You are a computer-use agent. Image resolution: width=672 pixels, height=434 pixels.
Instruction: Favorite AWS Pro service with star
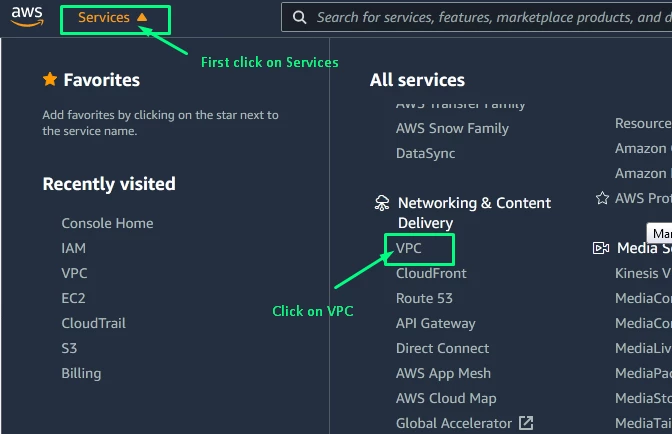pyautogui.click(x=602, y=198)
